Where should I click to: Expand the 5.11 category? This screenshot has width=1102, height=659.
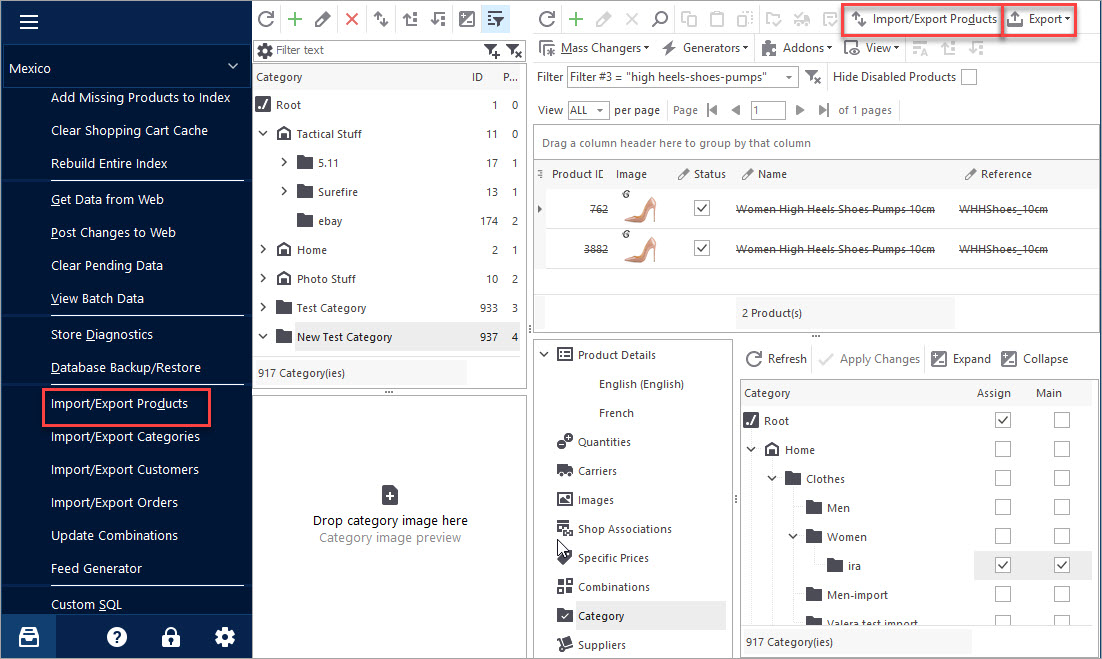pos(284,162)
